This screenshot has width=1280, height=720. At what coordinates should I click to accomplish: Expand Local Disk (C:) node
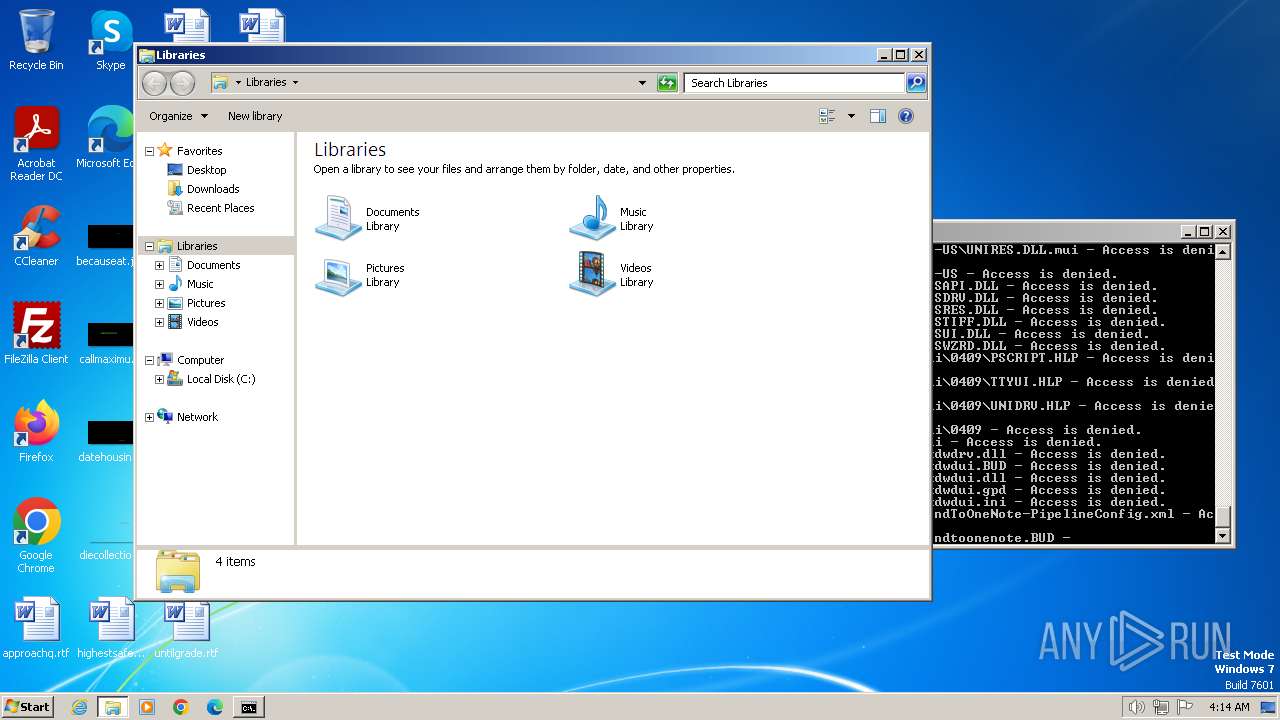tap(159, 379)
